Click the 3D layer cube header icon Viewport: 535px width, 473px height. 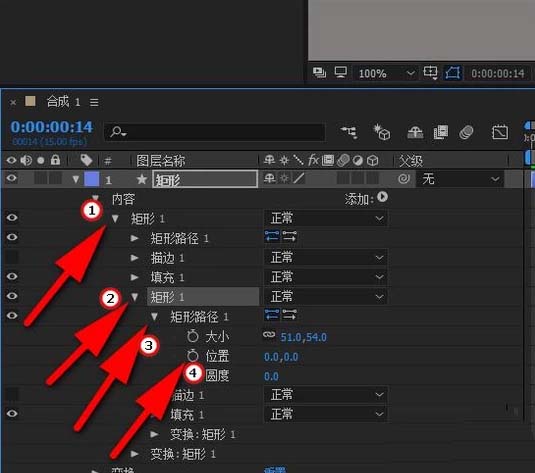[373, 160]
